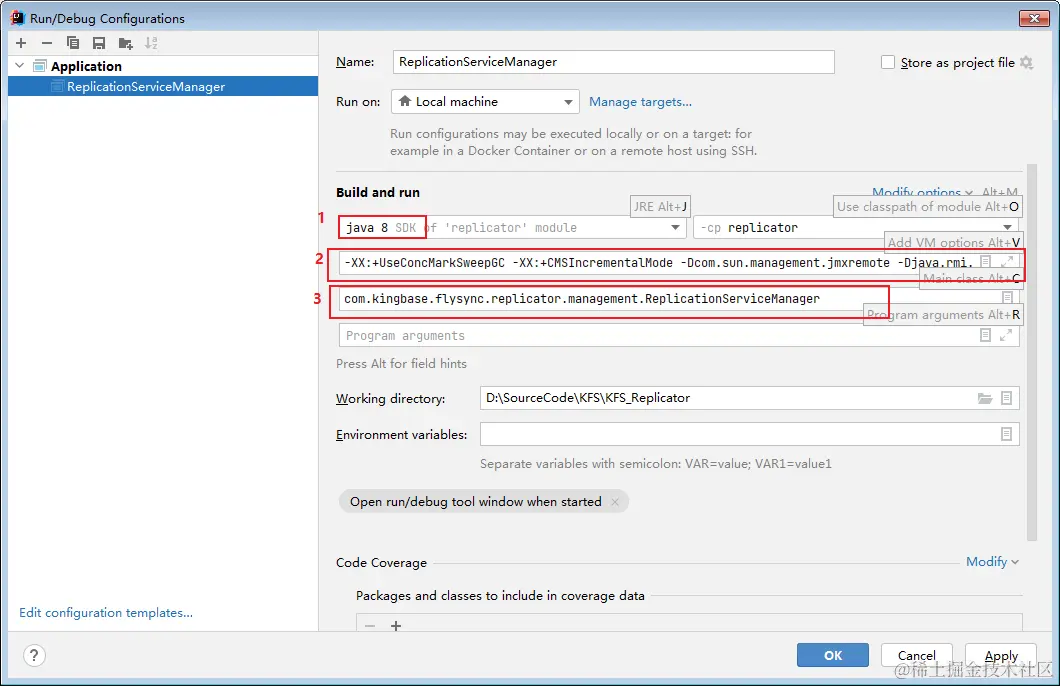Expand the Program arguments field
The image size is (1060, 686).
tap(1007, 335)
